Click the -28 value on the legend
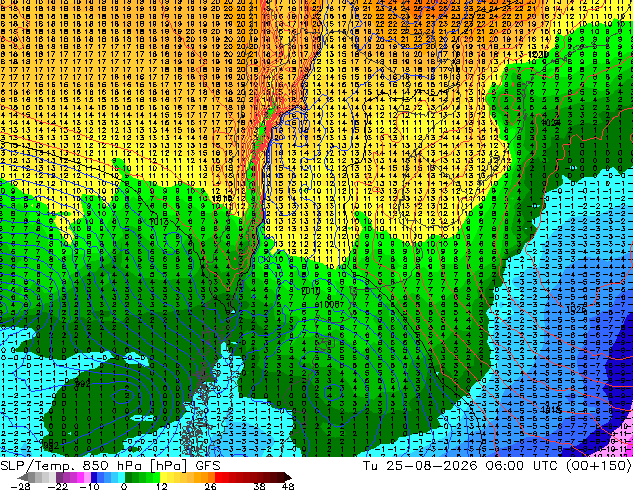634x490 pixels. (x=20, y=486)
